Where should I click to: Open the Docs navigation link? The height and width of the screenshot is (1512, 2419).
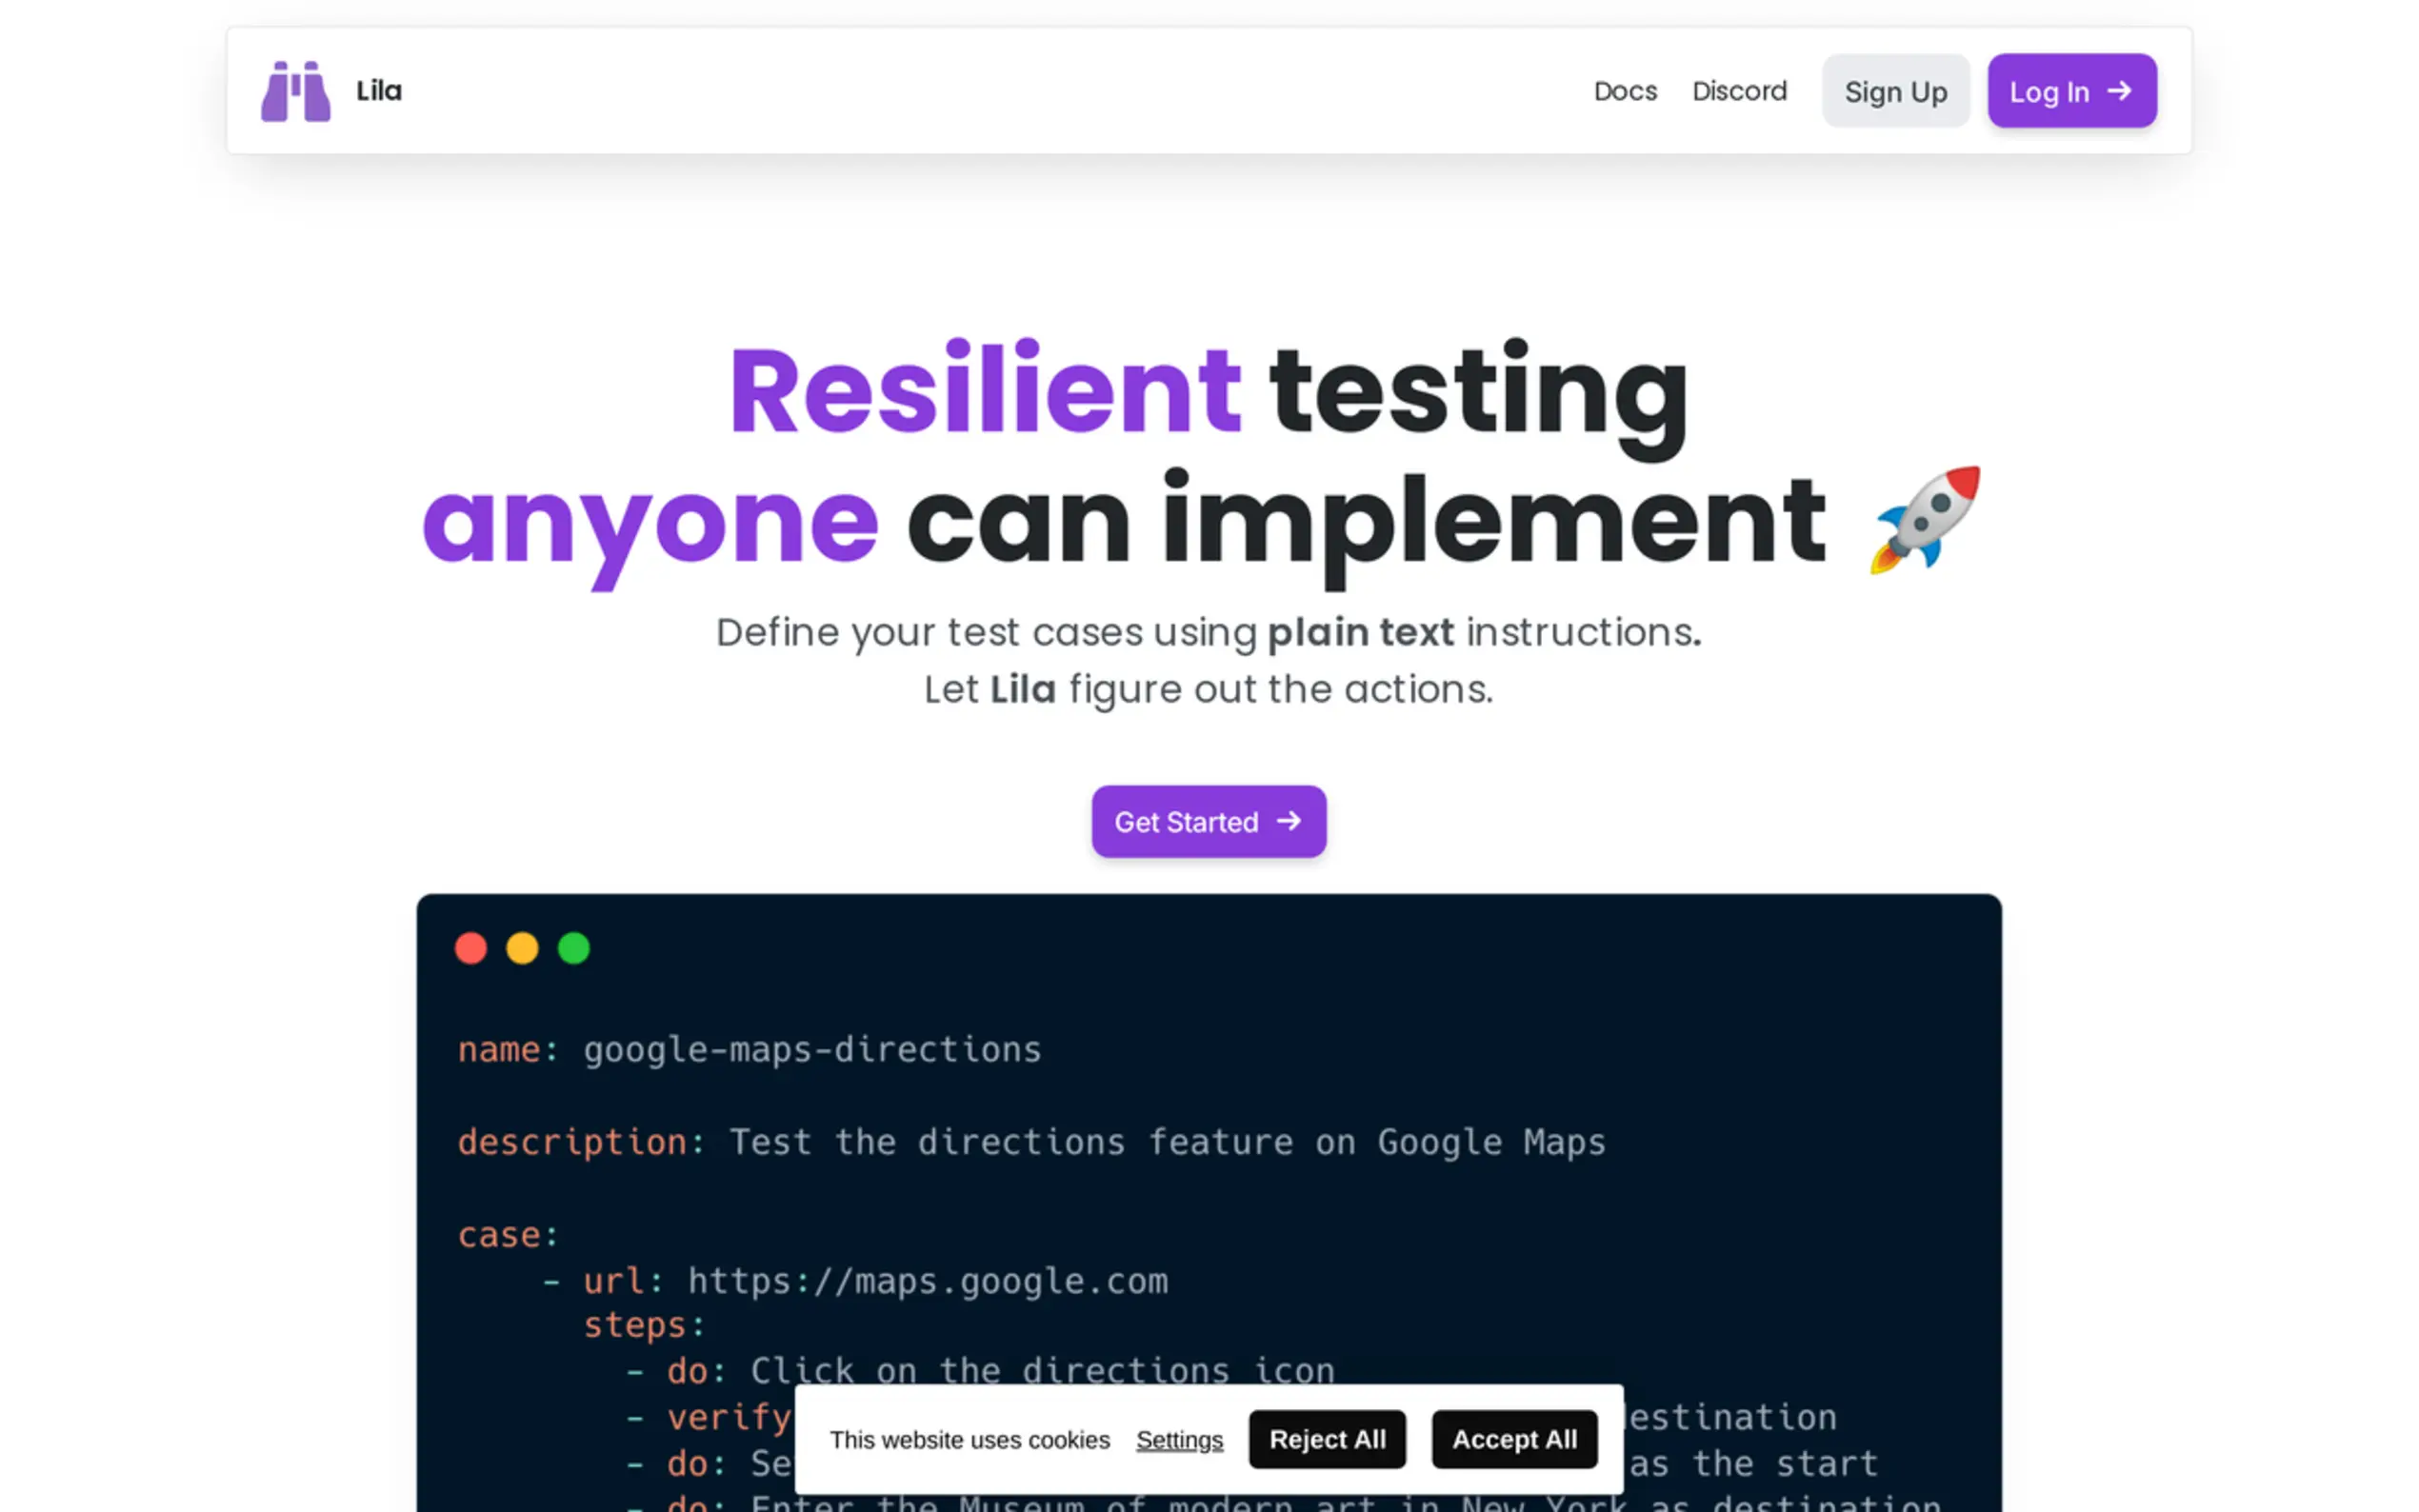pos(1624,91)
